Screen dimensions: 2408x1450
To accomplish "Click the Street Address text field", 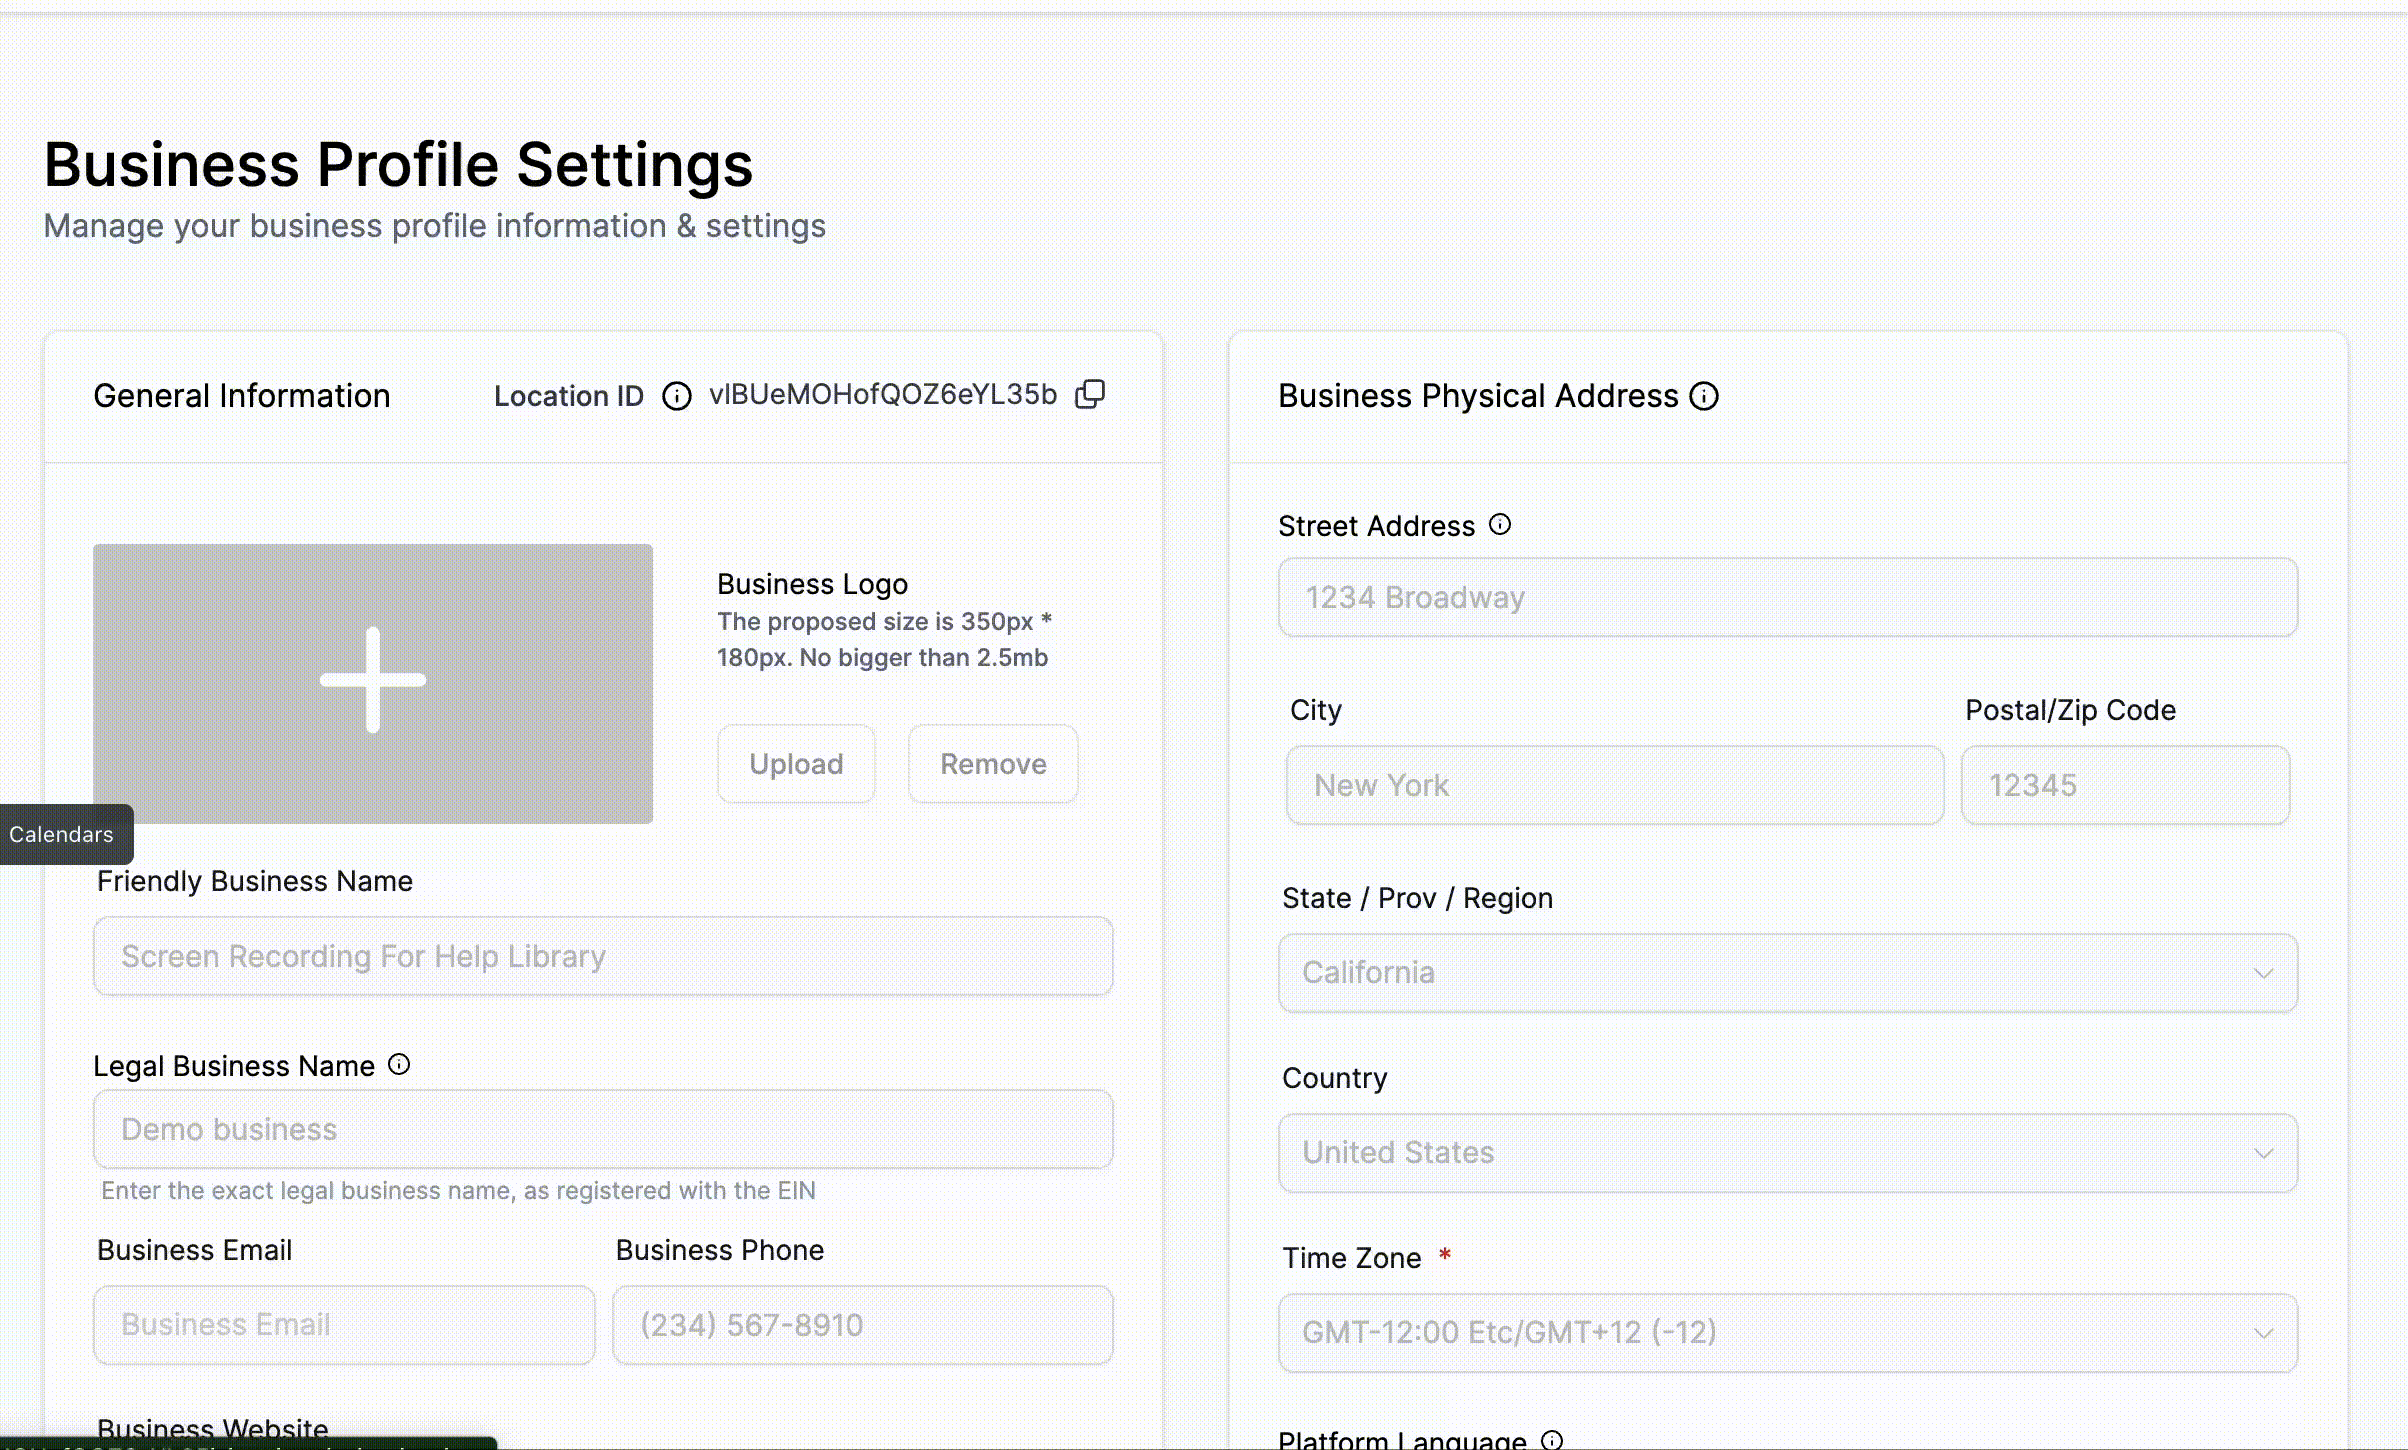I will click(x=1787, y=597).
